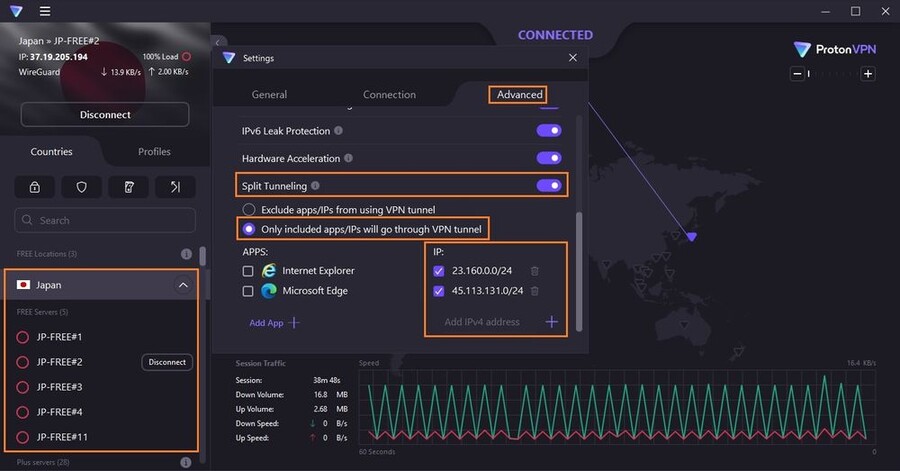This screenshot has height=471, width=900.
Task: Delete the 23.160.0.0/24 IP entry
Action: coord(534,271)
